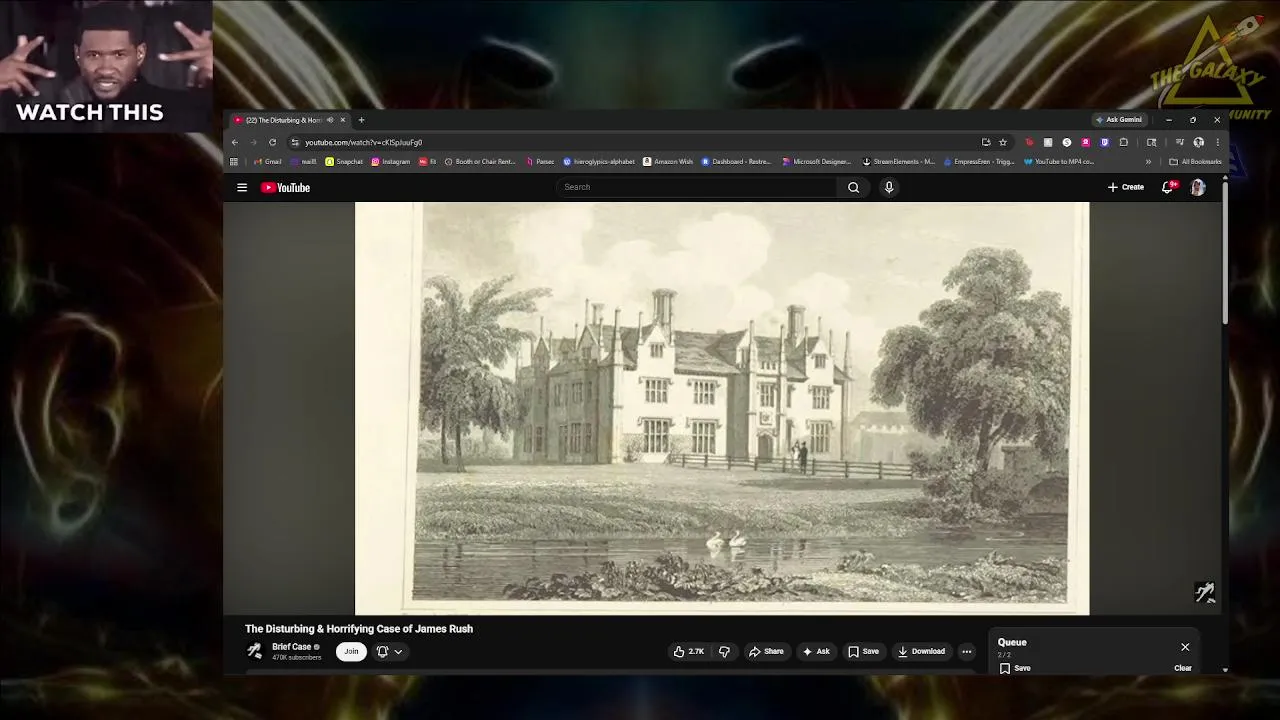The width and height of the screenshot is (1280, 720).
Task: Open the Amazon Wish bookmark
Action: (668, 161)
